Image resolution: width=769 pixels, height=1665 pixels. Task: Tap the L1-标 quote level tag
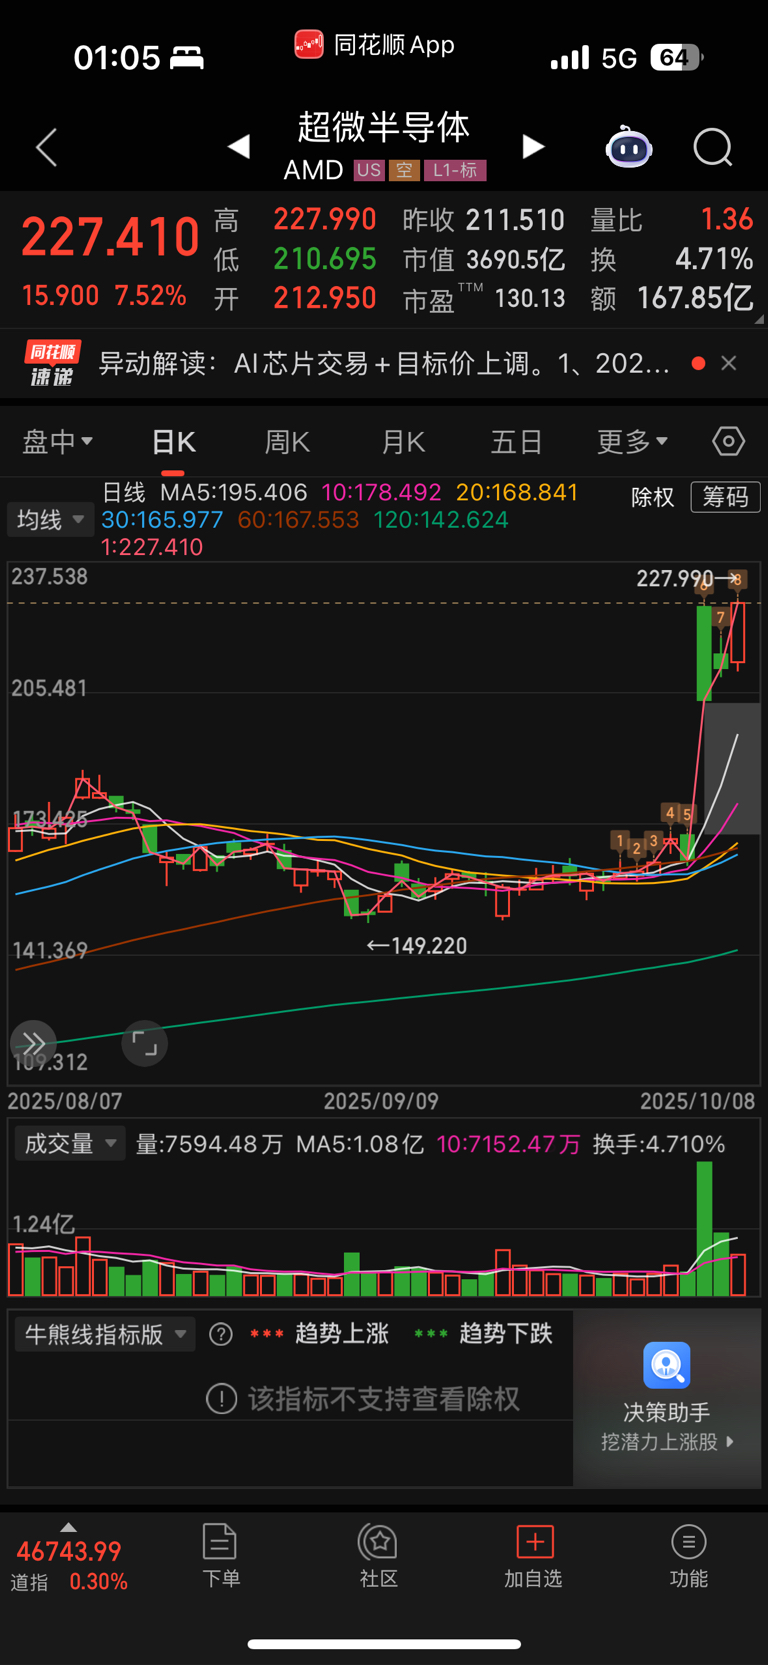point(455,170)
